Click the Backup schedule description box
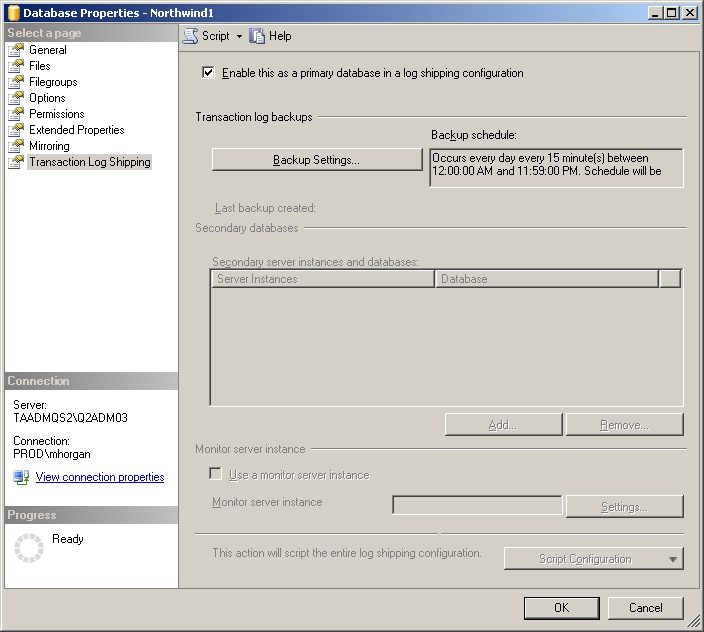This screenshot has height=632, width=704. (556, 168)
